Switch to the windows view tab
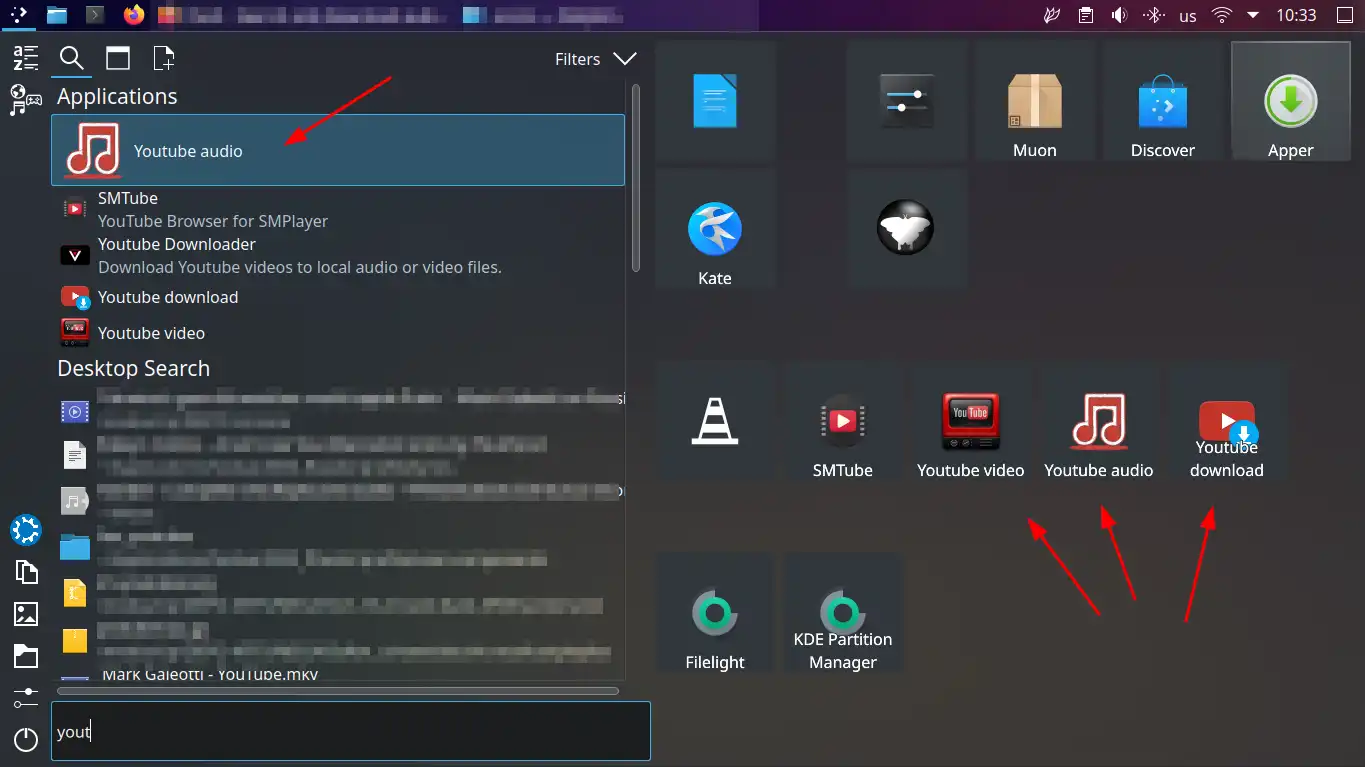 point(118,58)
